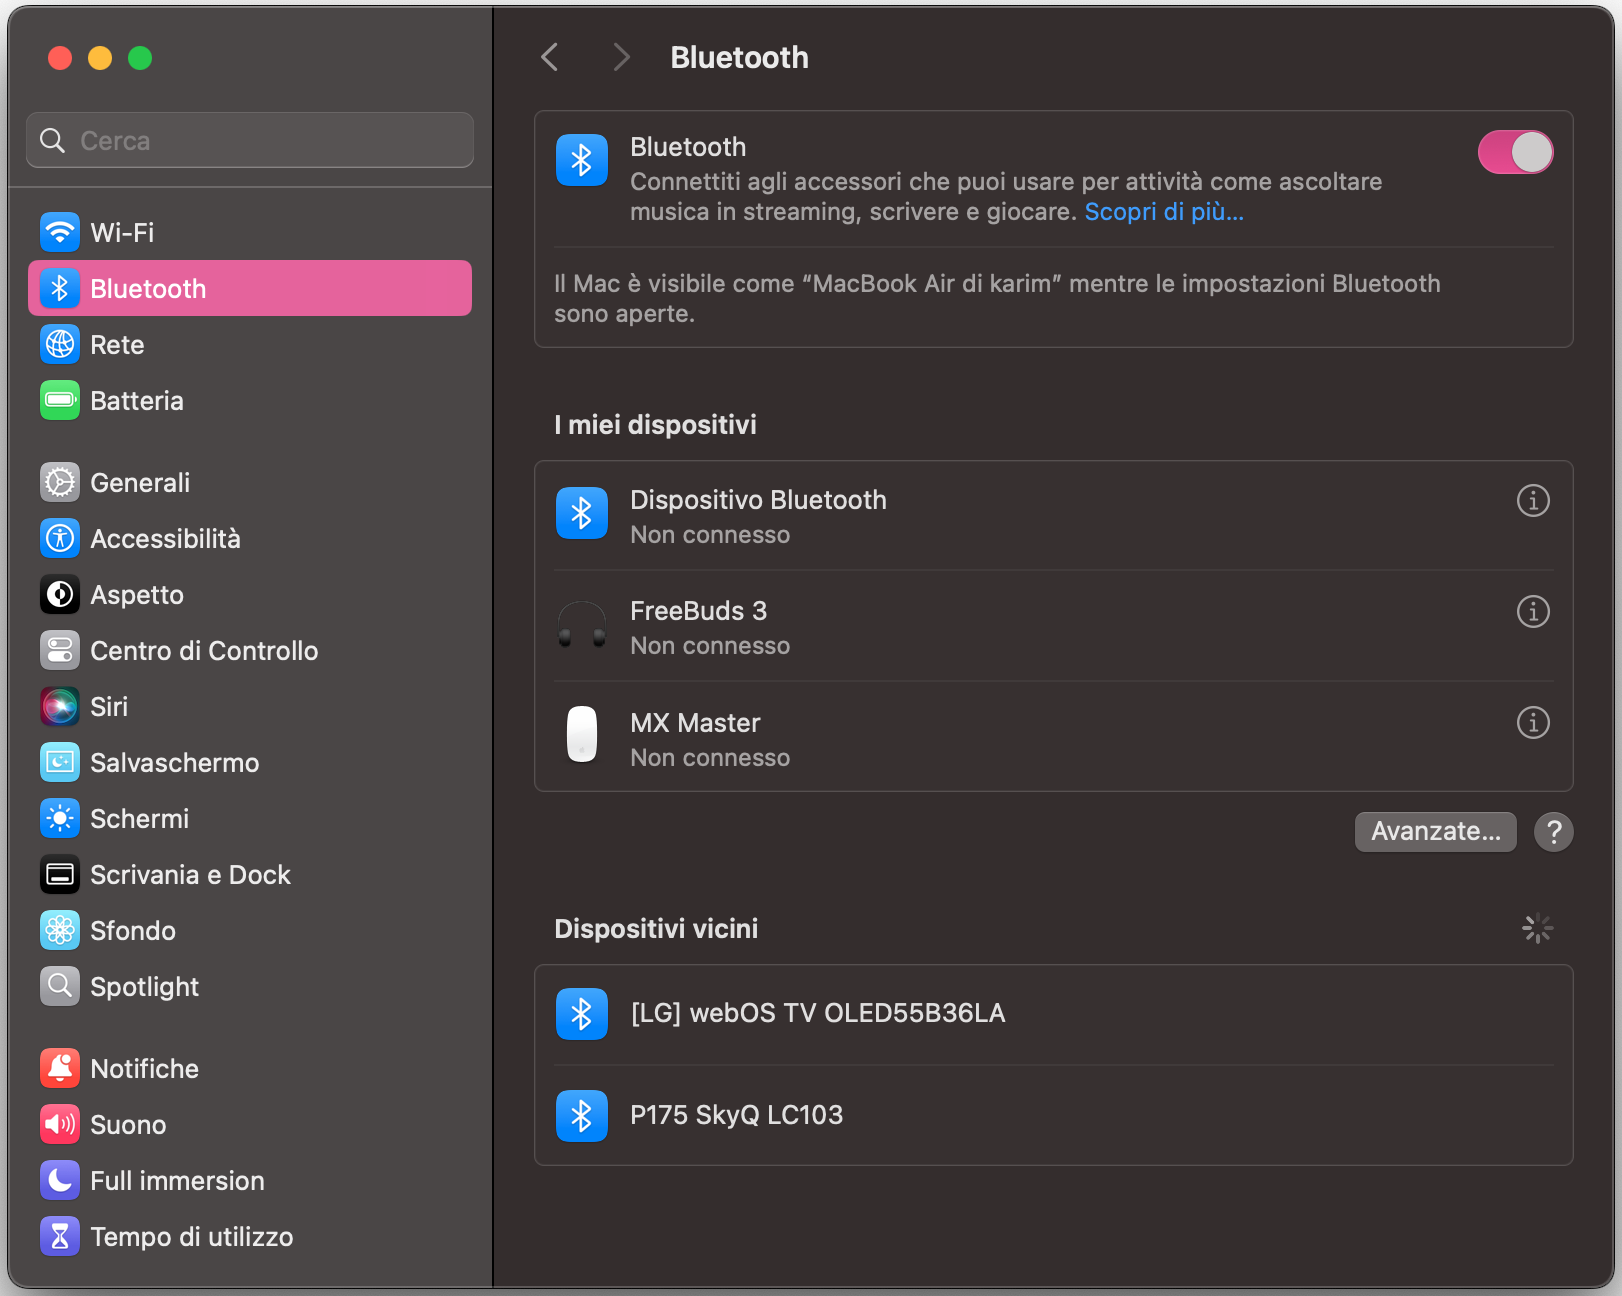
Task: Follow the Scopri di più link
Action: coord(1164,211)
